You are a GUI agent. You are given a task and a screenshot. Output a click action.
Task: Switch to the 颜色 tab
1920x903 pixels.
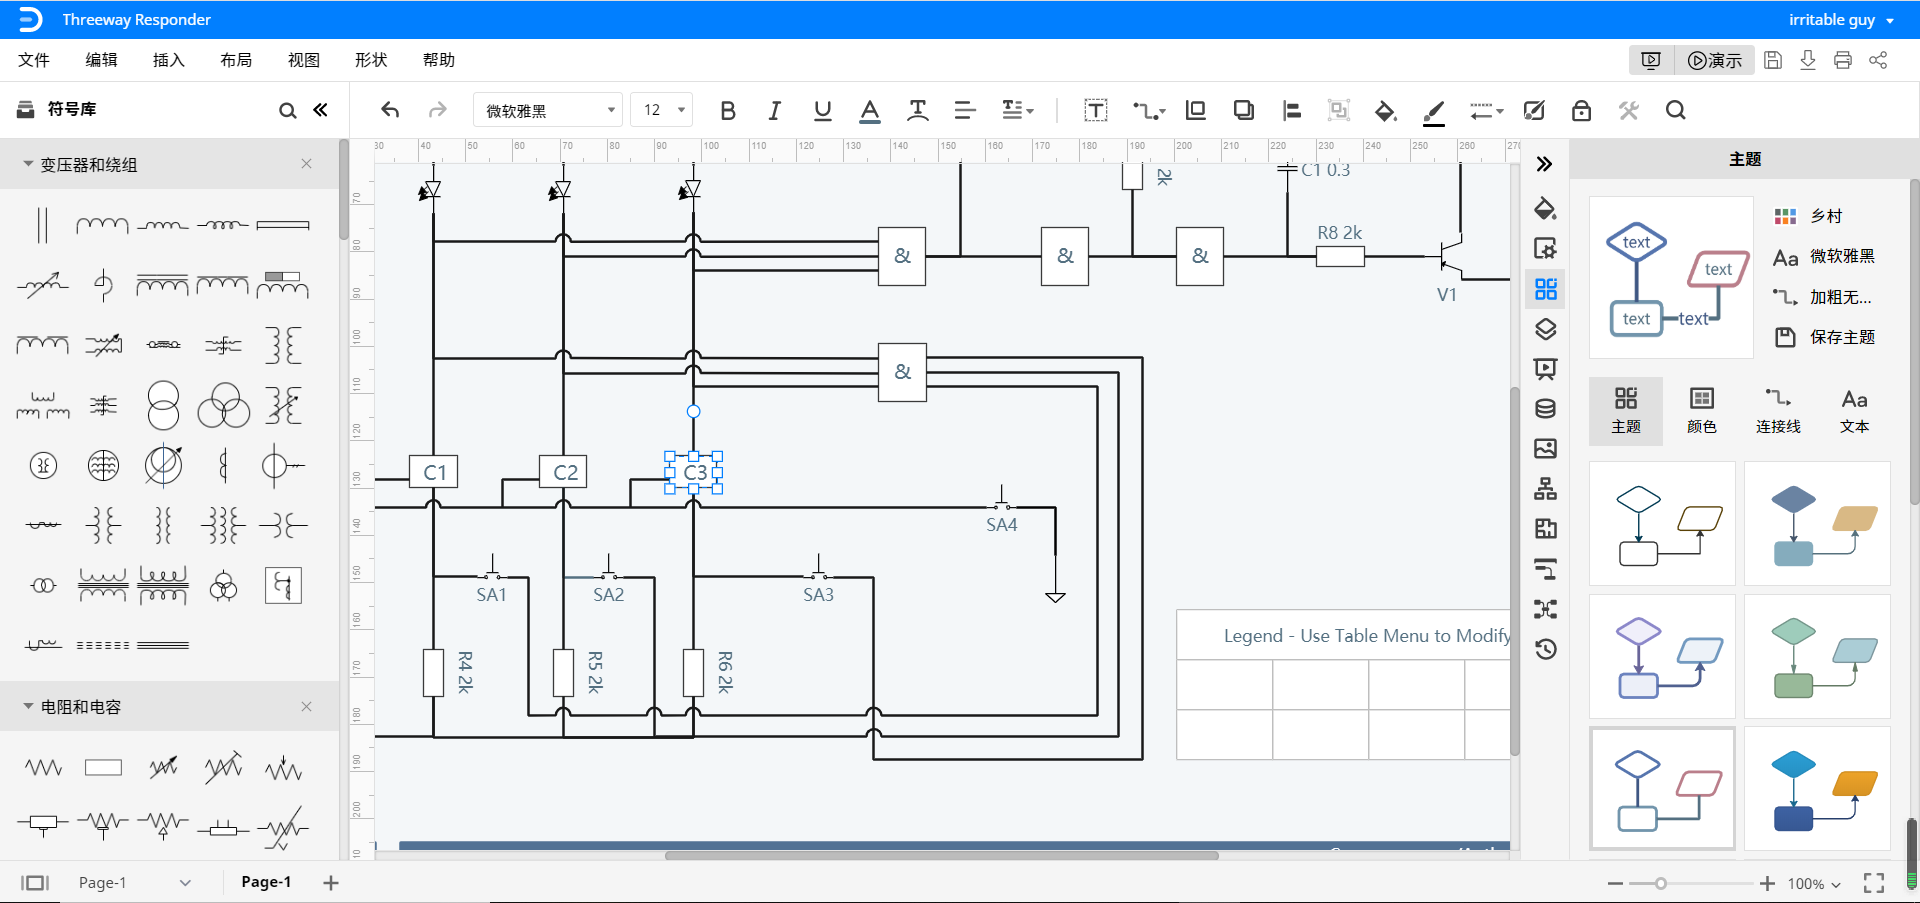tap(1702, 410)
